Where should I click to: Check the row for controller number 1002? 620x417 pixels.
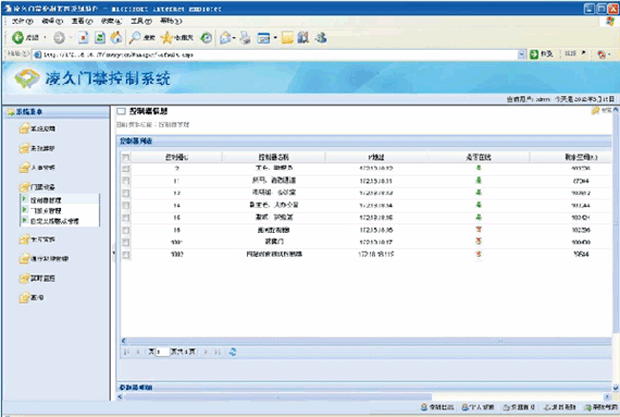pyautogui.click(x=126, y=255)
